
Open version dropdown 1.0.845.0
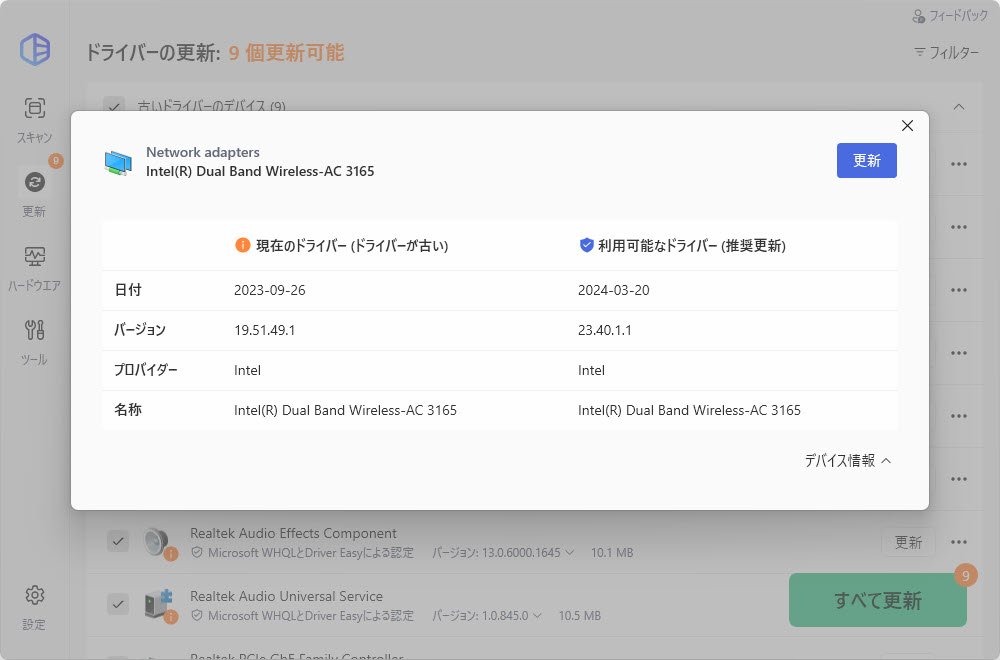tap(487, 616)
